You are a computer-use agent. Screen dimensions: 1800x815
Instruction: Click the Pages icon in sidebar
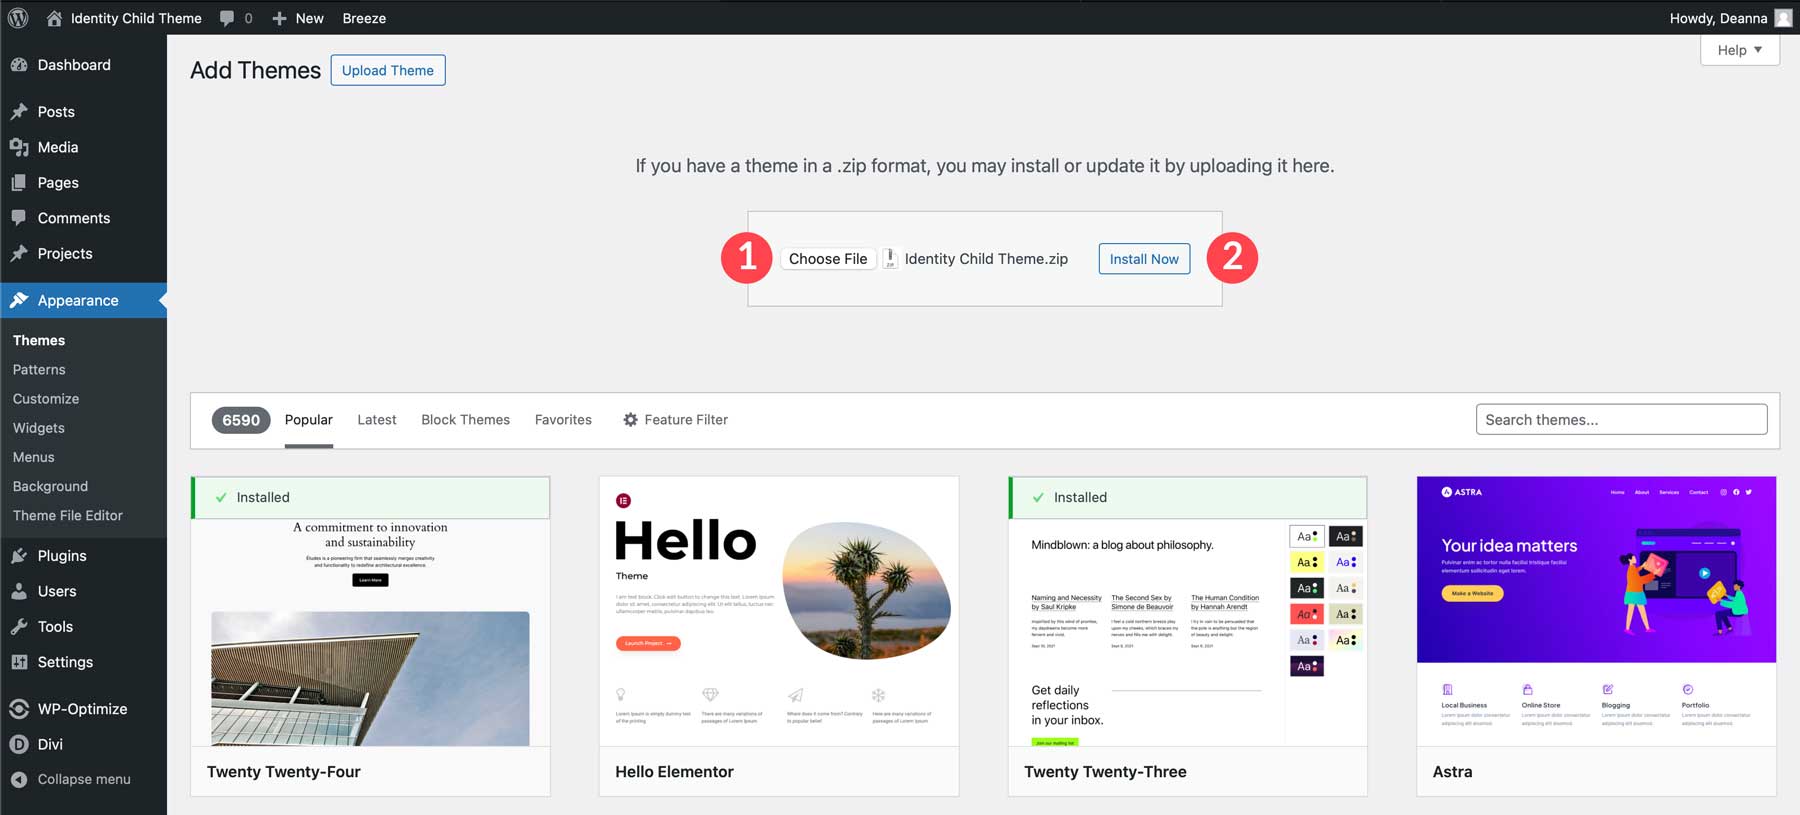pyautogui.click(x=19, y=183)
